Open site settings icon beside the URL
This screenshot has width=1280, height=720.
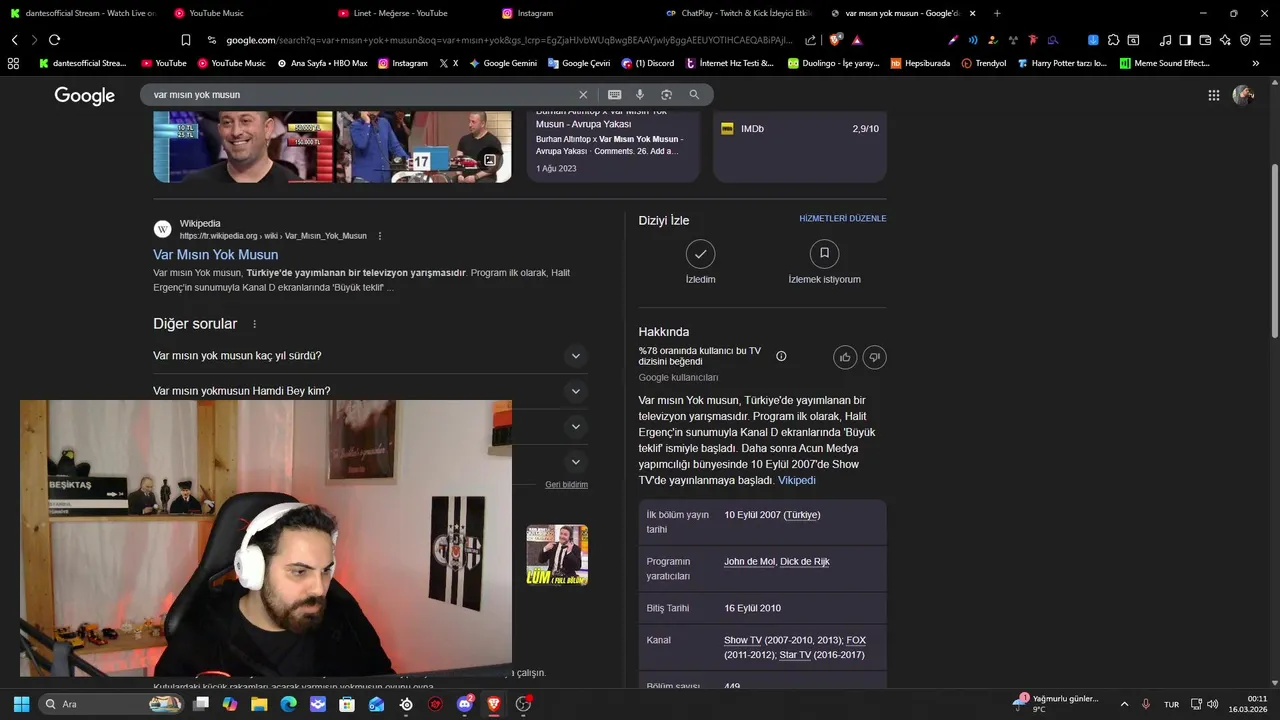tap(211, 40)
